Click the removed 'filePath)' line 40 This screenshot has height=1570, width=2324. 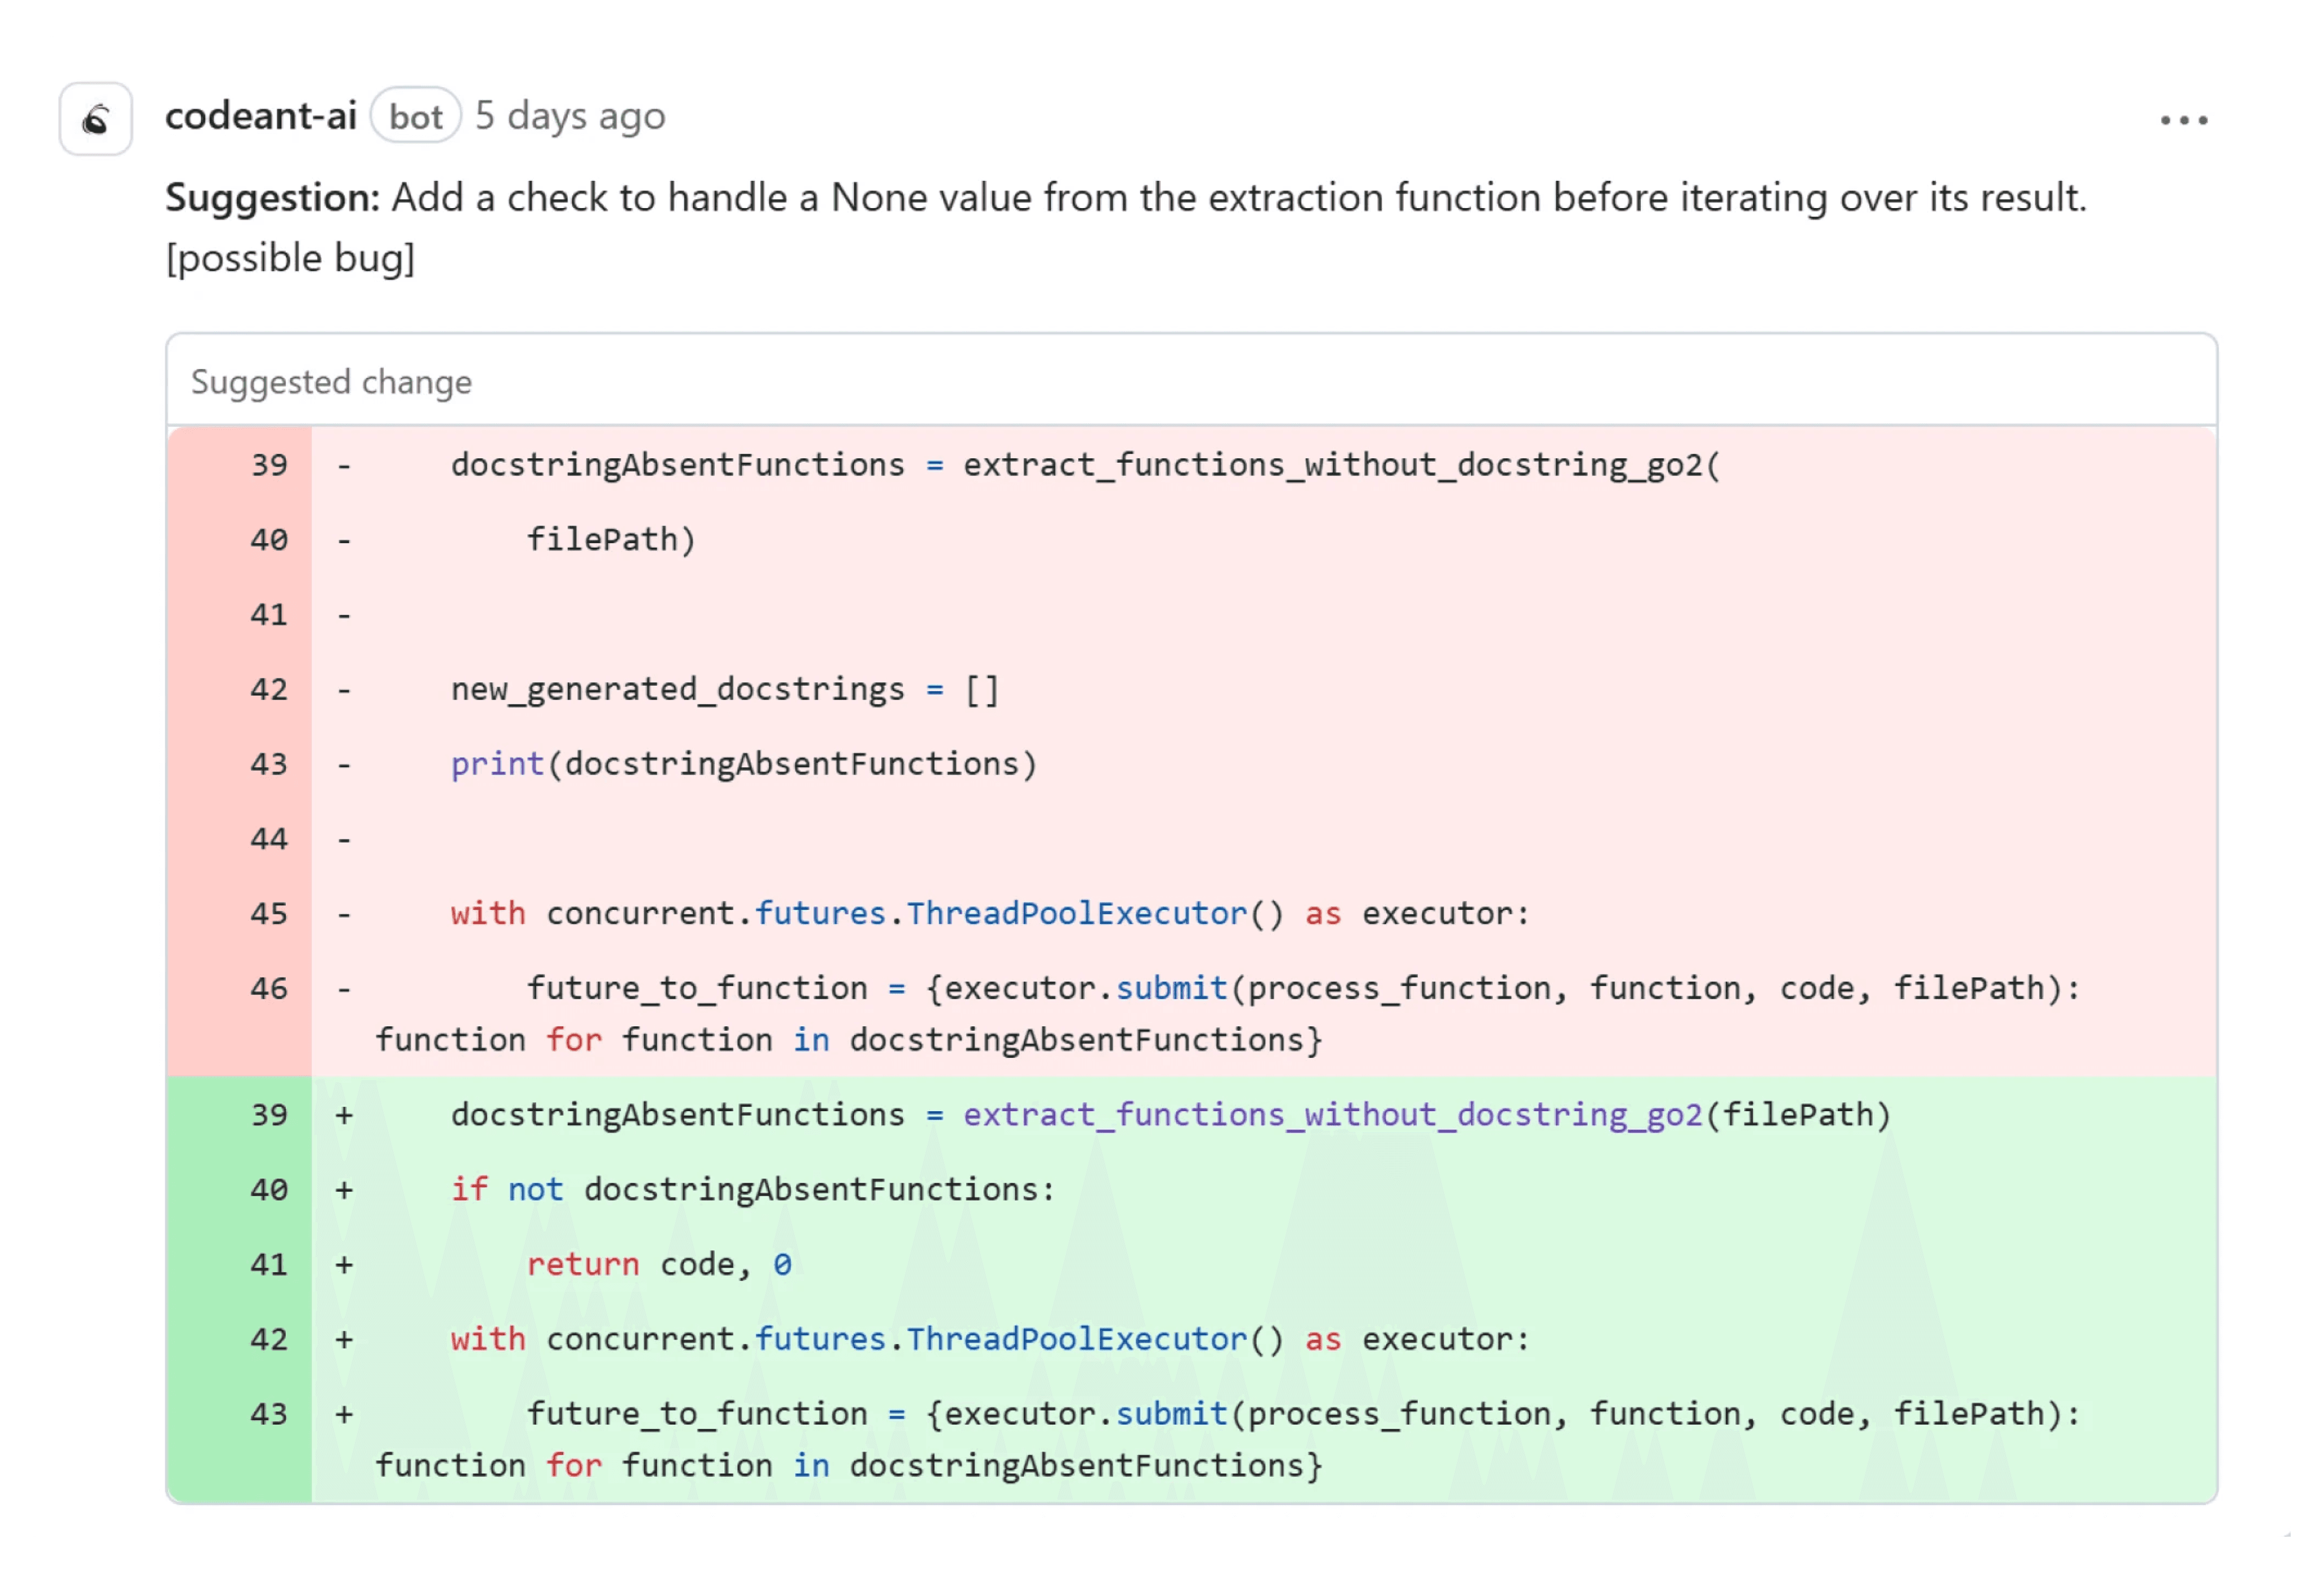pos(610,540)
